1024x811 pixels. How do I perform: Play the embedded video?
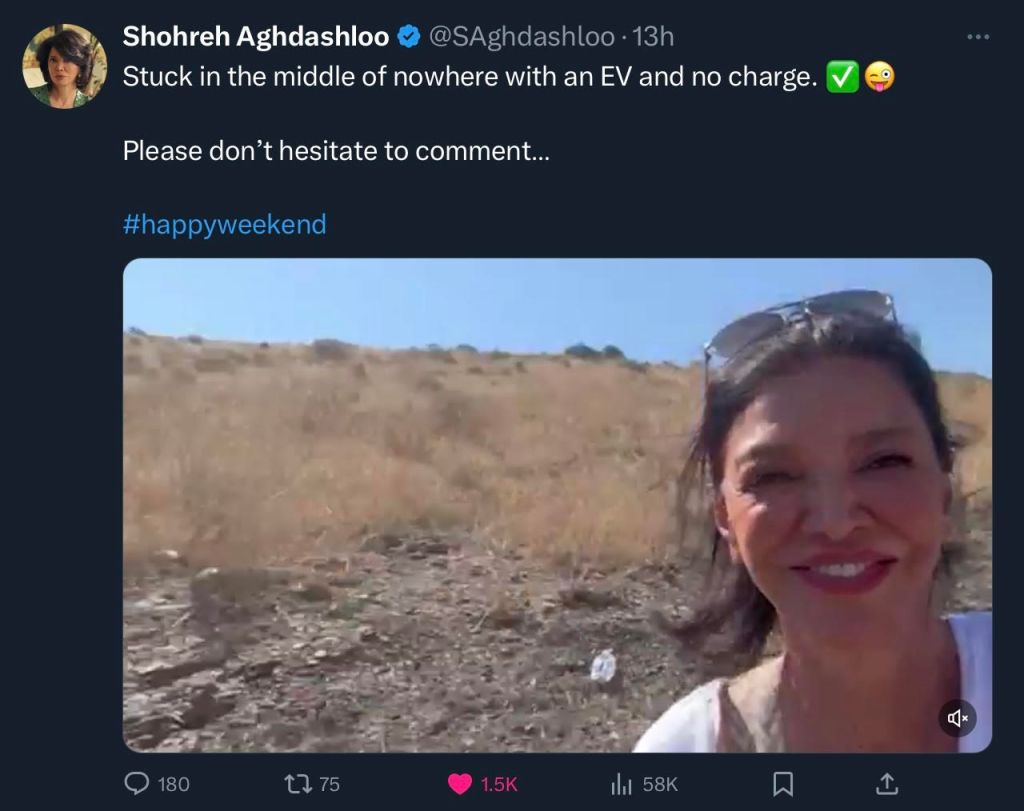(x=557, y=505)
